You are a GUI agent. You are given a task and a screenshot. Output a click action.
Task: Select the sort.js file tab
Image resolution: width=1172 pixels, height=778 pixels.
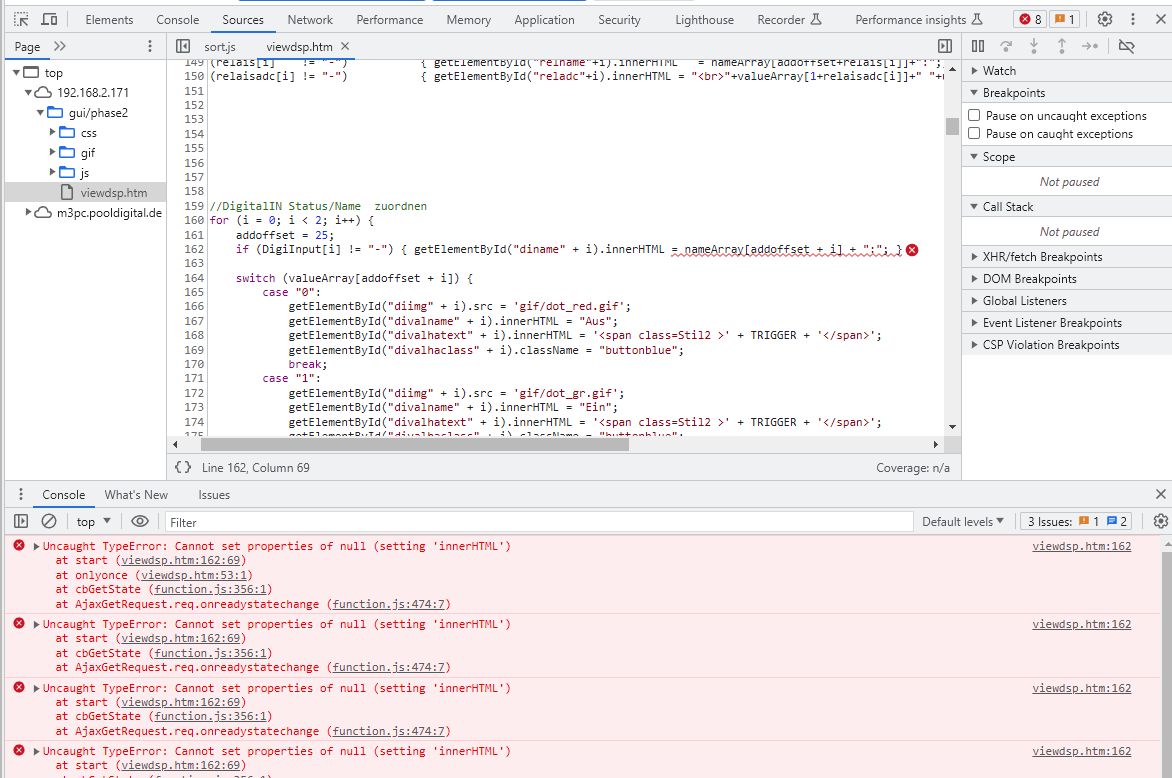220,46
